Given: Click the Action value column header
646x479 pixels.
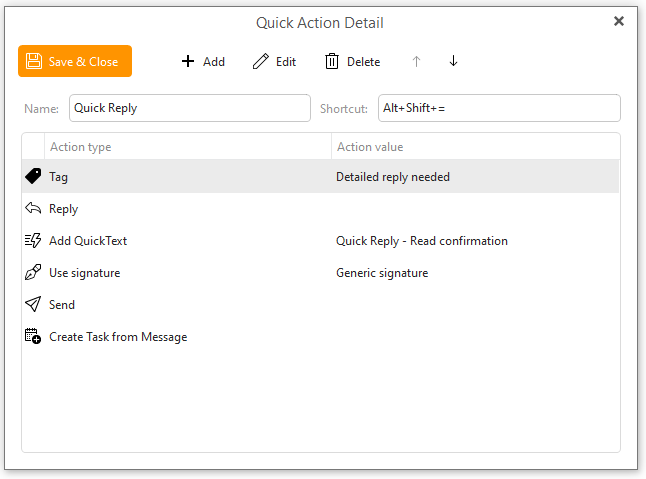Looking at the screenshot, I should pos(370,147).
